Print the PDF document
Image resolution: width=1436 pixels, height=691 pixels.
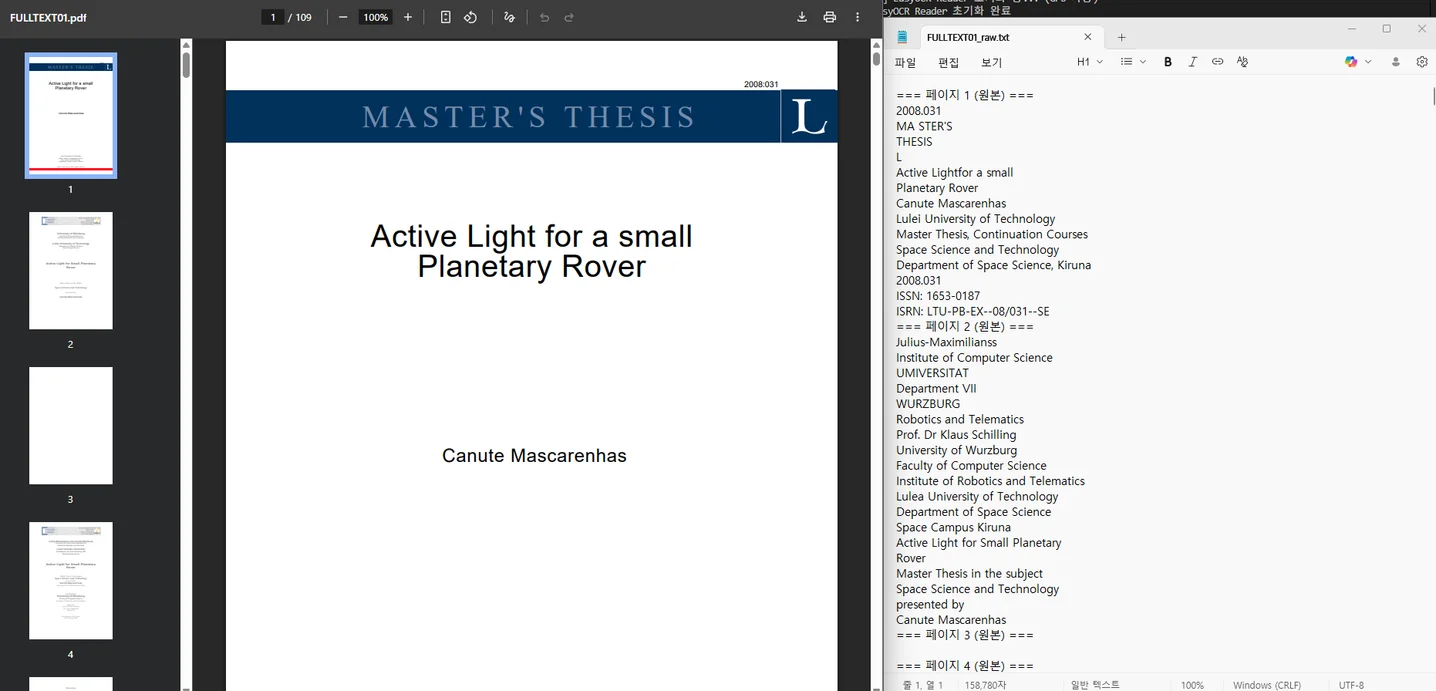829,17
